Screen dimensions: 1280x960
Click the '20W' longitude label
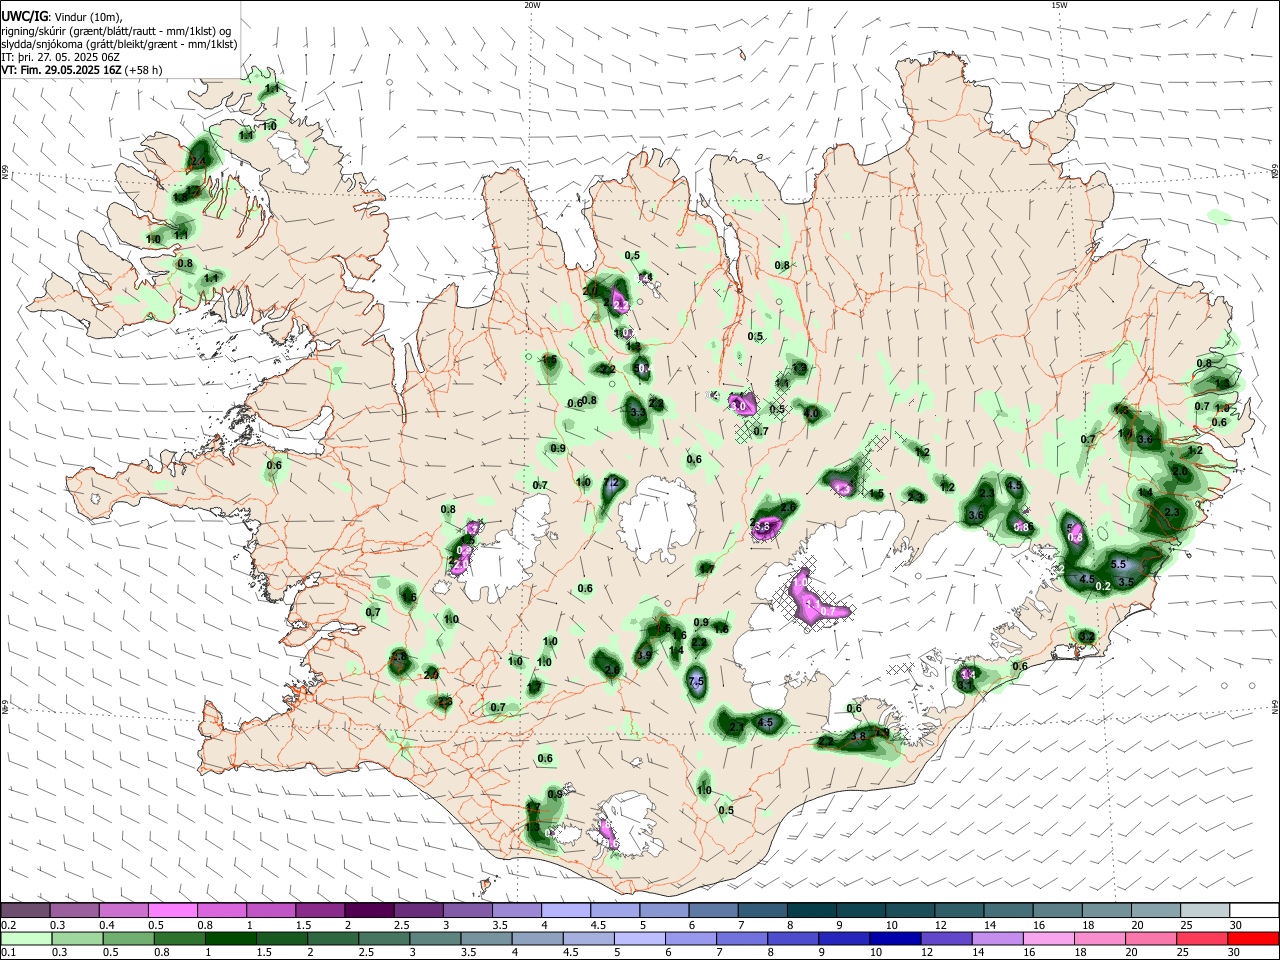click(532, 5)
